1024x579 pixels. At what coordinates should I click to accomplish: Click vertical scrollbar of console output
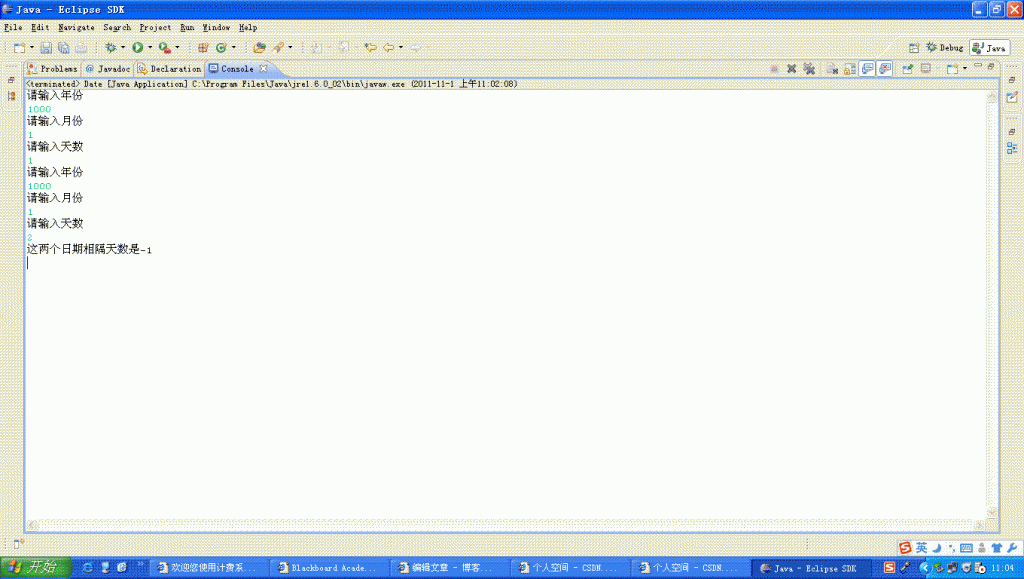[992, 304]
